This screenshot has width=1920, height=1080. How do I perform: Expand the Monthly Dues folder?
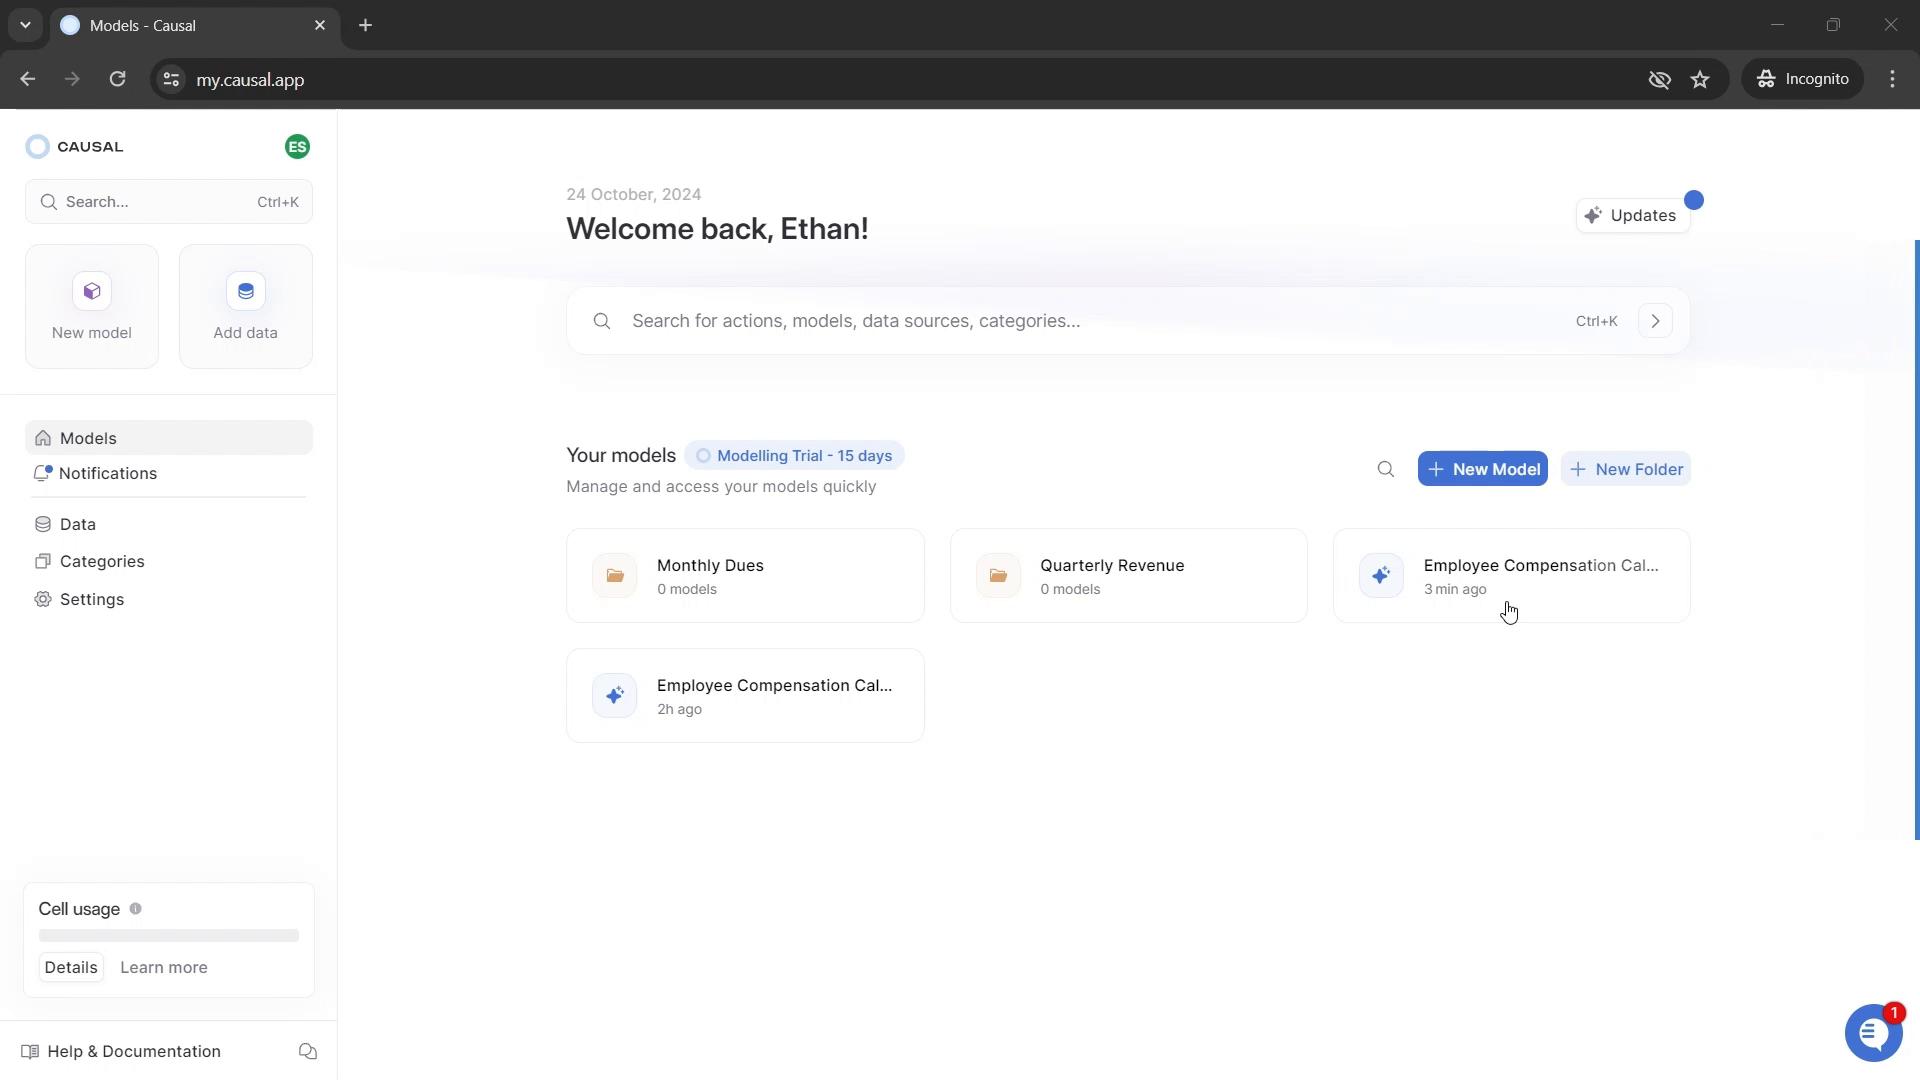[745, 575]
